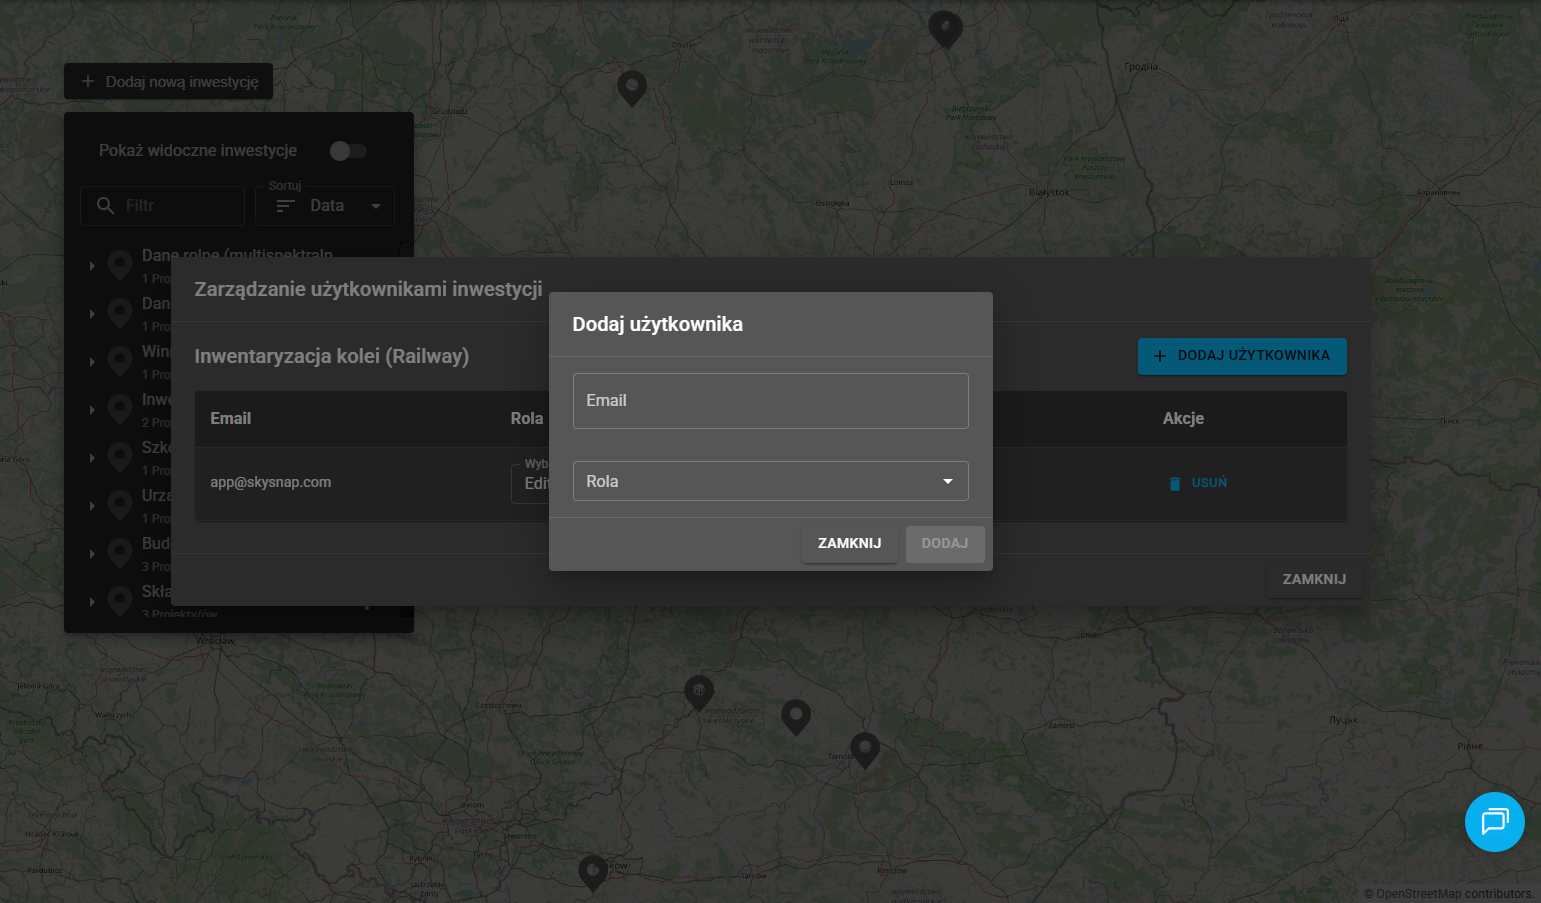Click the Zarządzanie użytkownikami inwestycji title
Screen dimensions: 1541x903
(369, 290)
